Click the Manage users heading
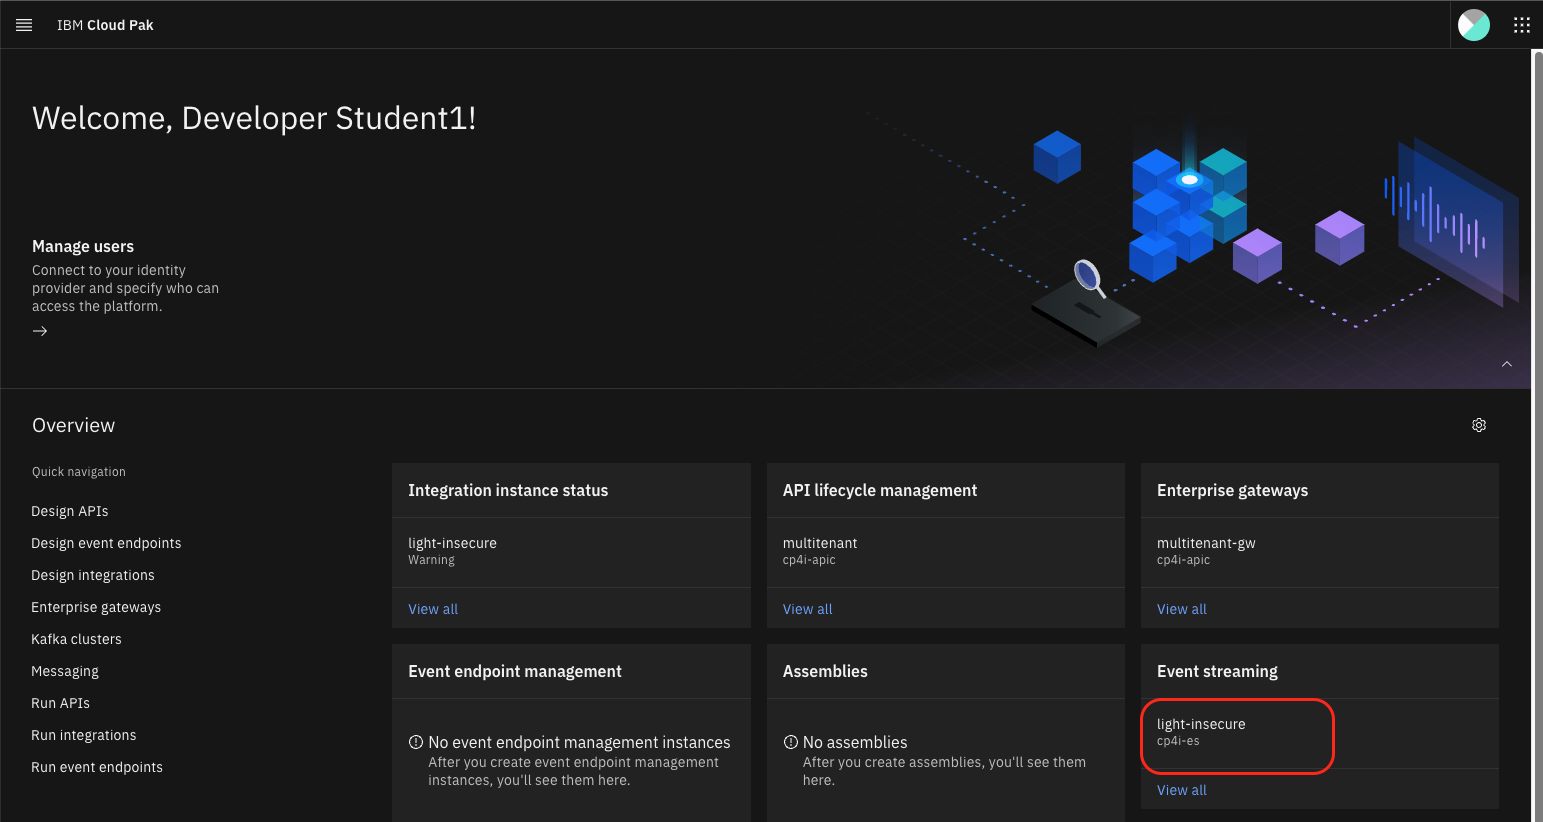1543x822 pixels. point(83,246)
